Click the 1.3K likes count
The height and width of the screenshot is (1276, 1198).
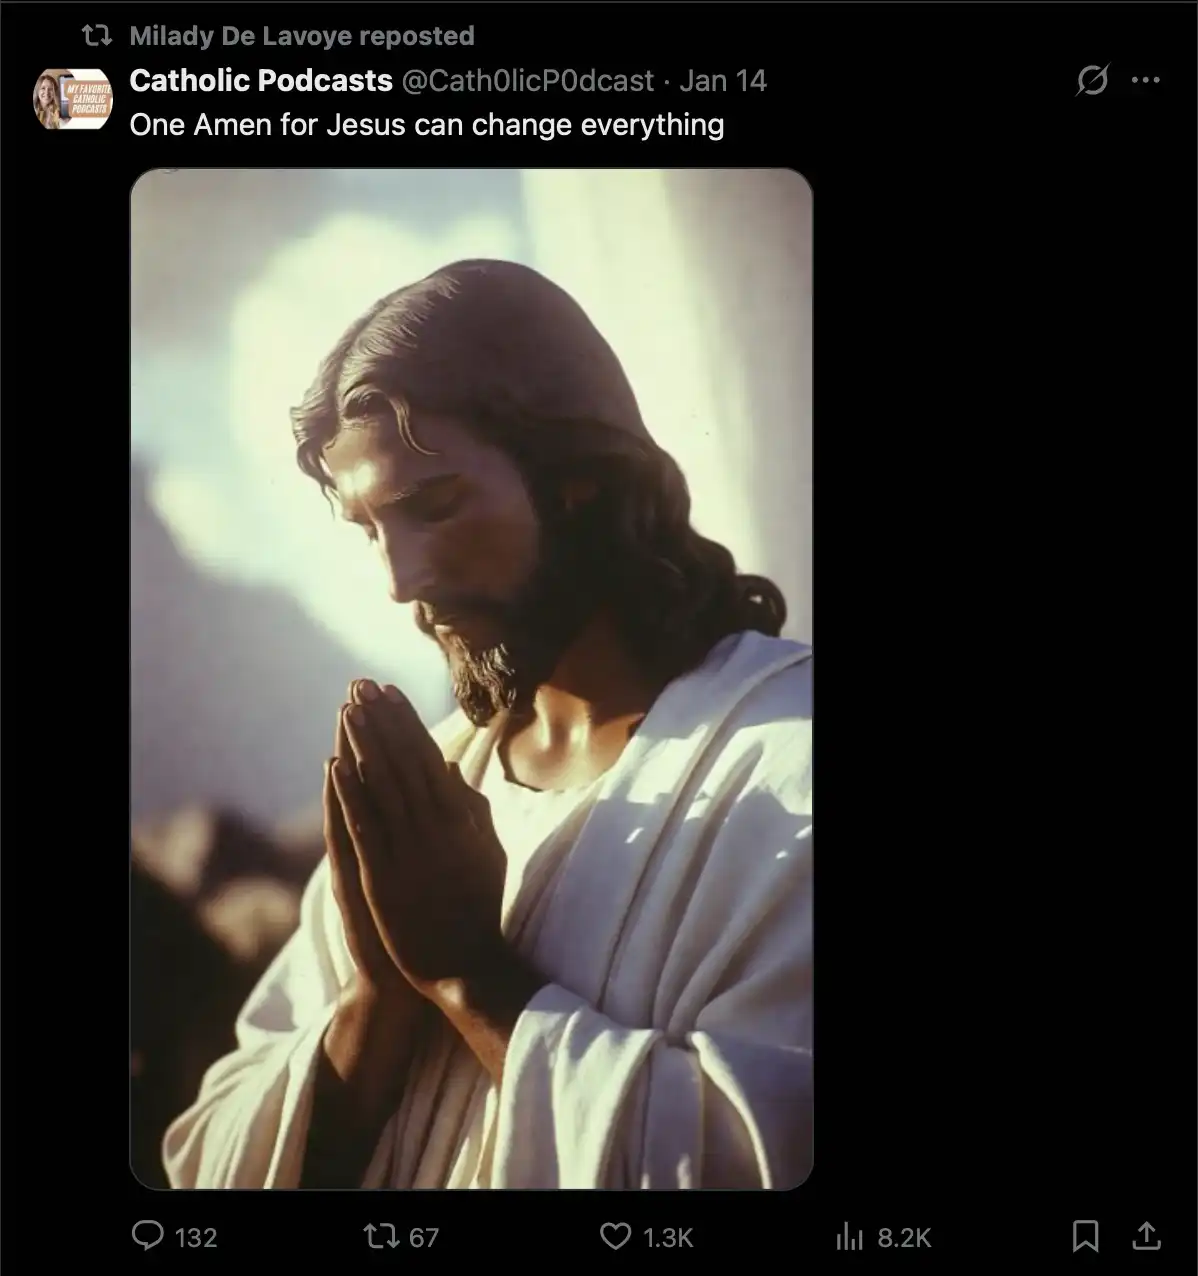668,1238
